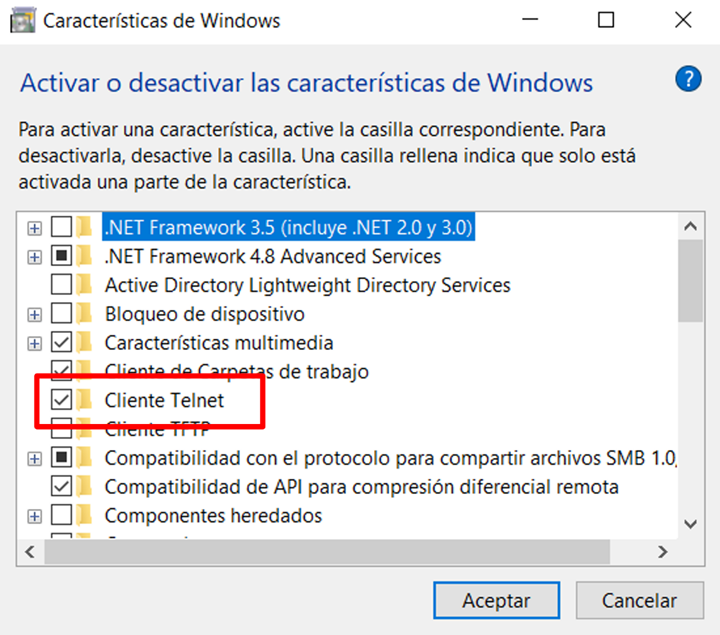Check Active Directory Lightweight Directory Services
Image resolution: width=720 pixels, height=635 pixels.
click(x=61, y=285)
